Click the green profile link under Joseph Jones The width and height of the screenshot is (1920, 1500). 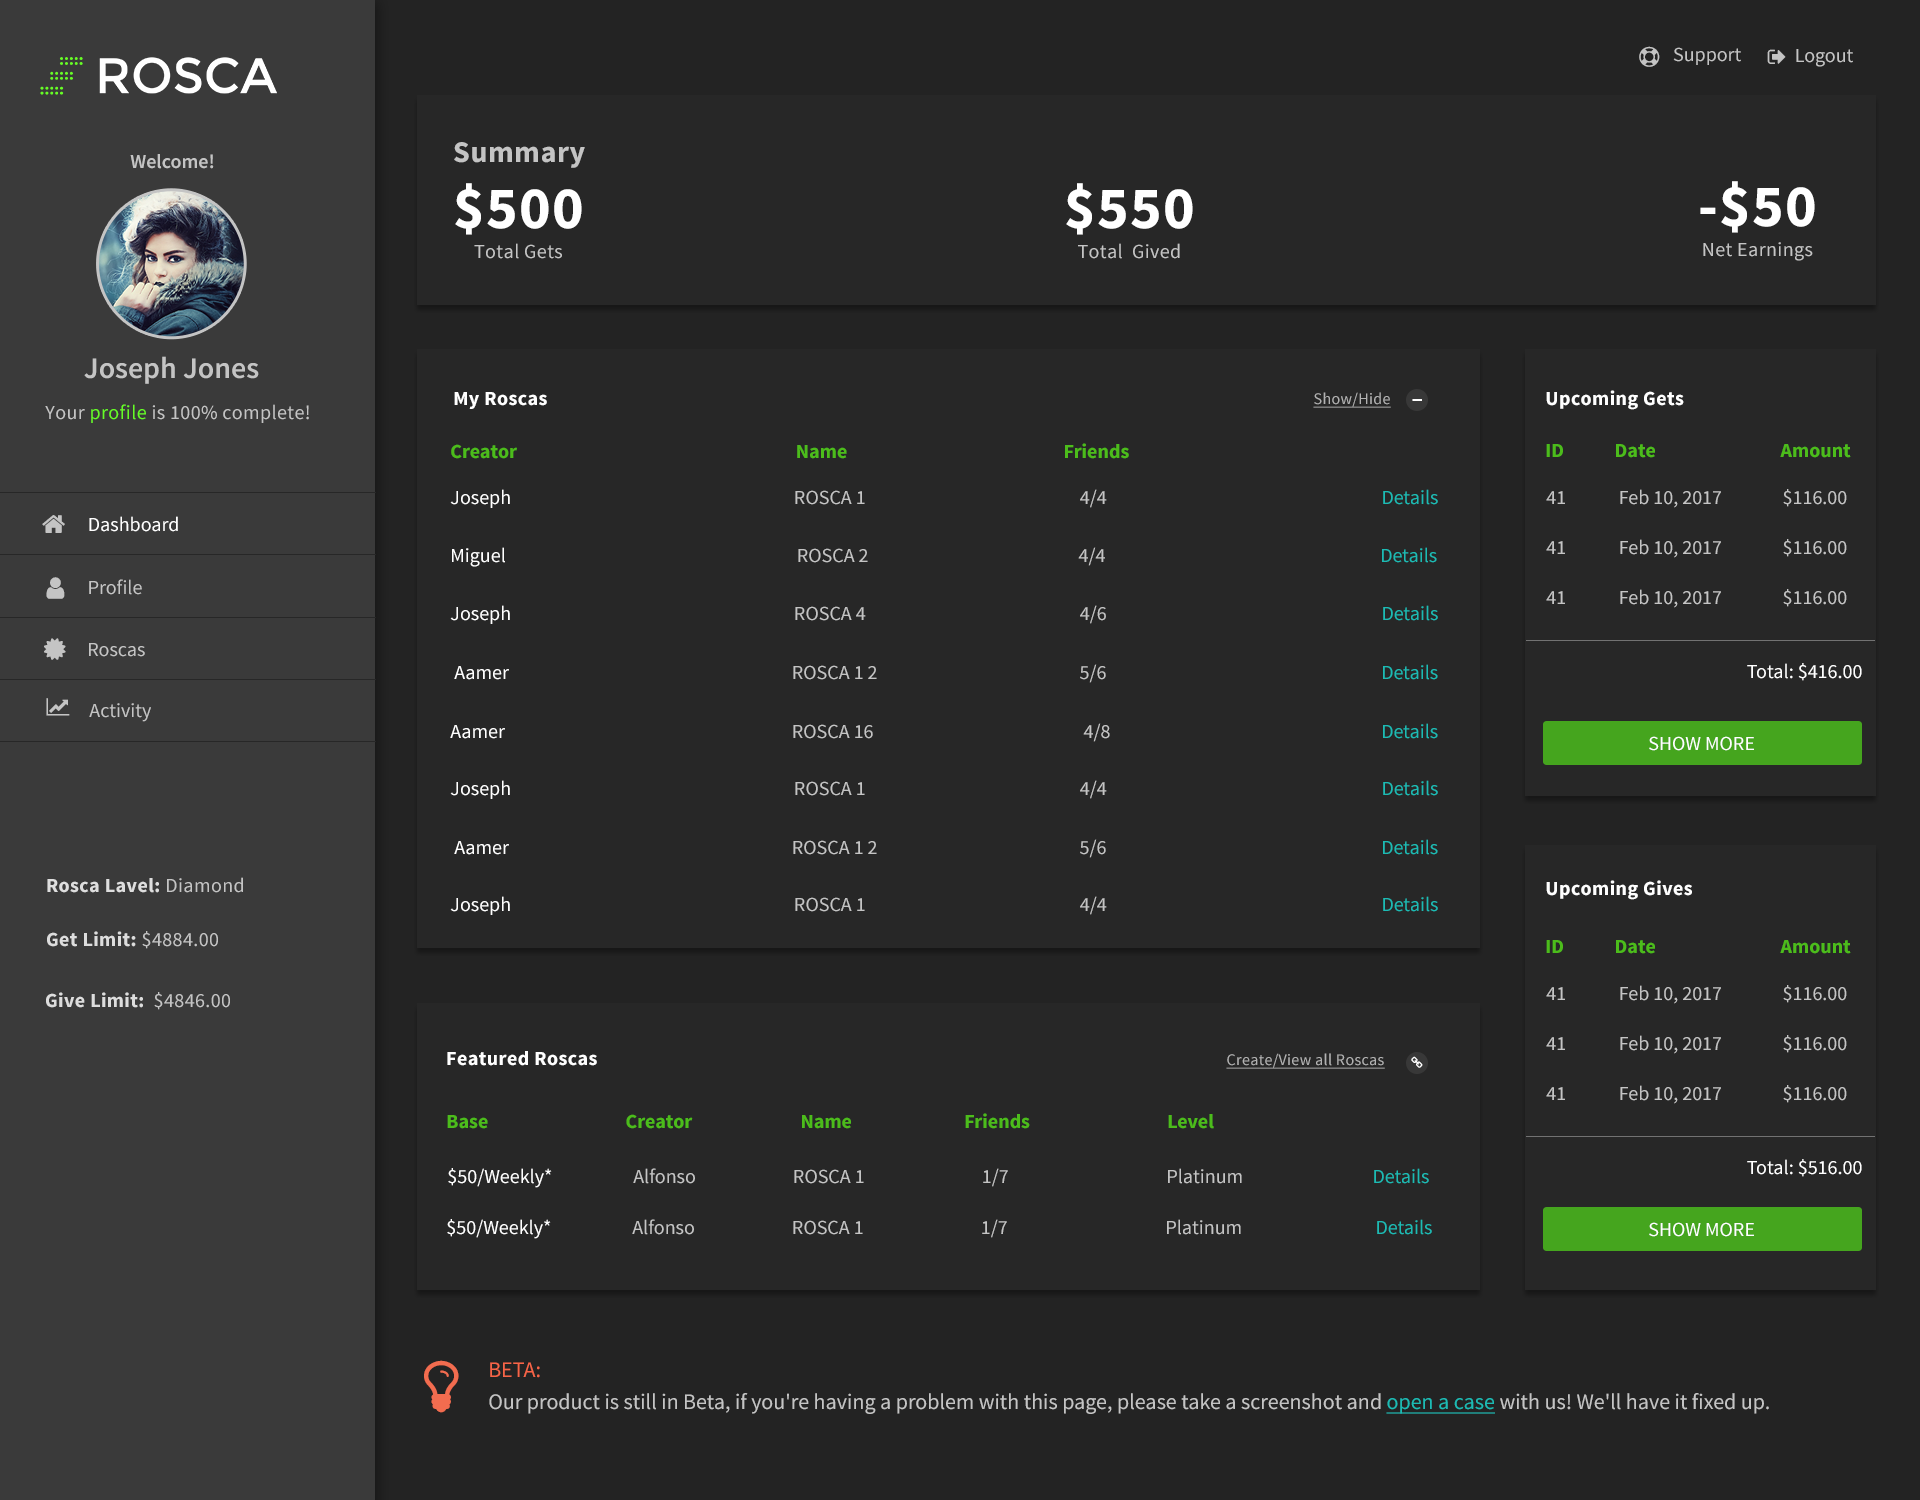(118, 413)
